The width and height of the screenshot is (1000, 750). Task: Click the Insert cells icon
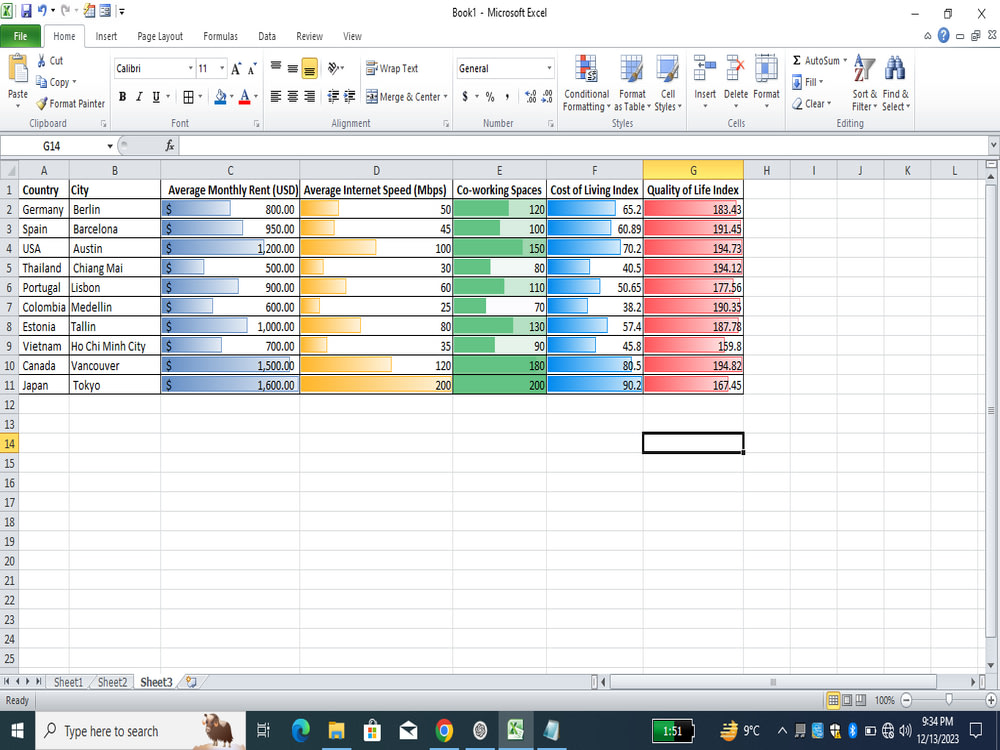705,69
